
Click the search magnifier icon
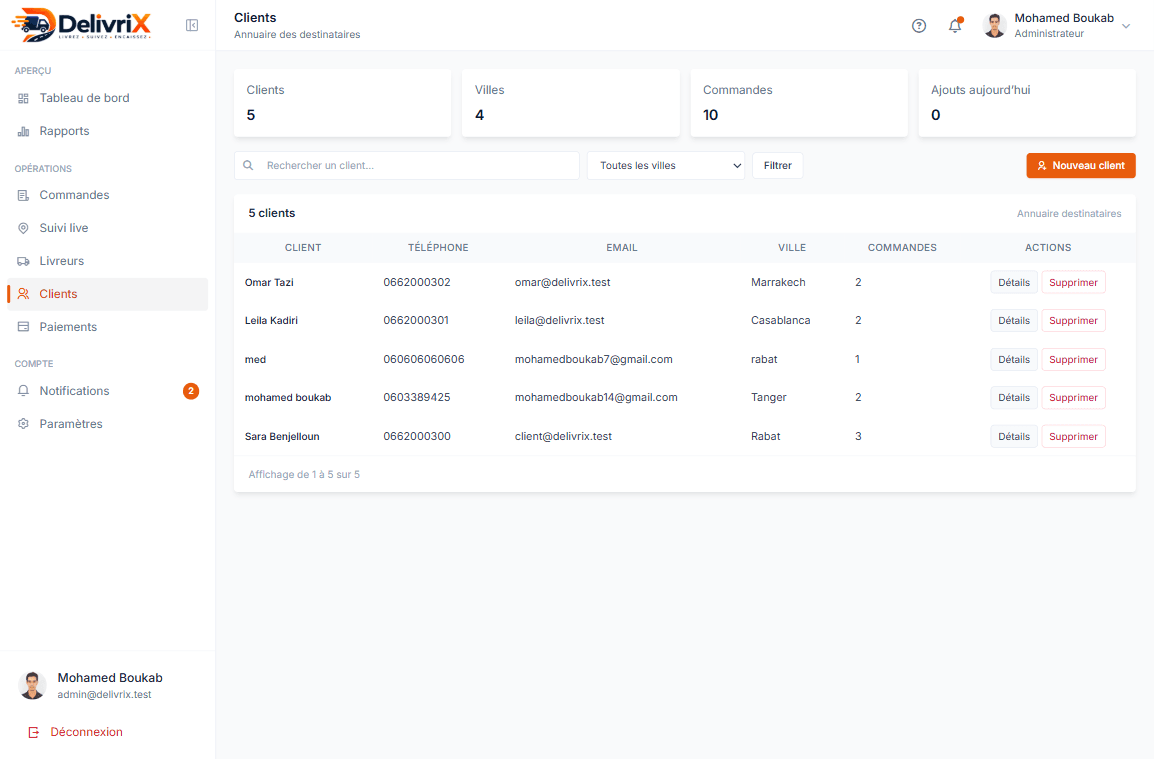click(x=249, y=166)
